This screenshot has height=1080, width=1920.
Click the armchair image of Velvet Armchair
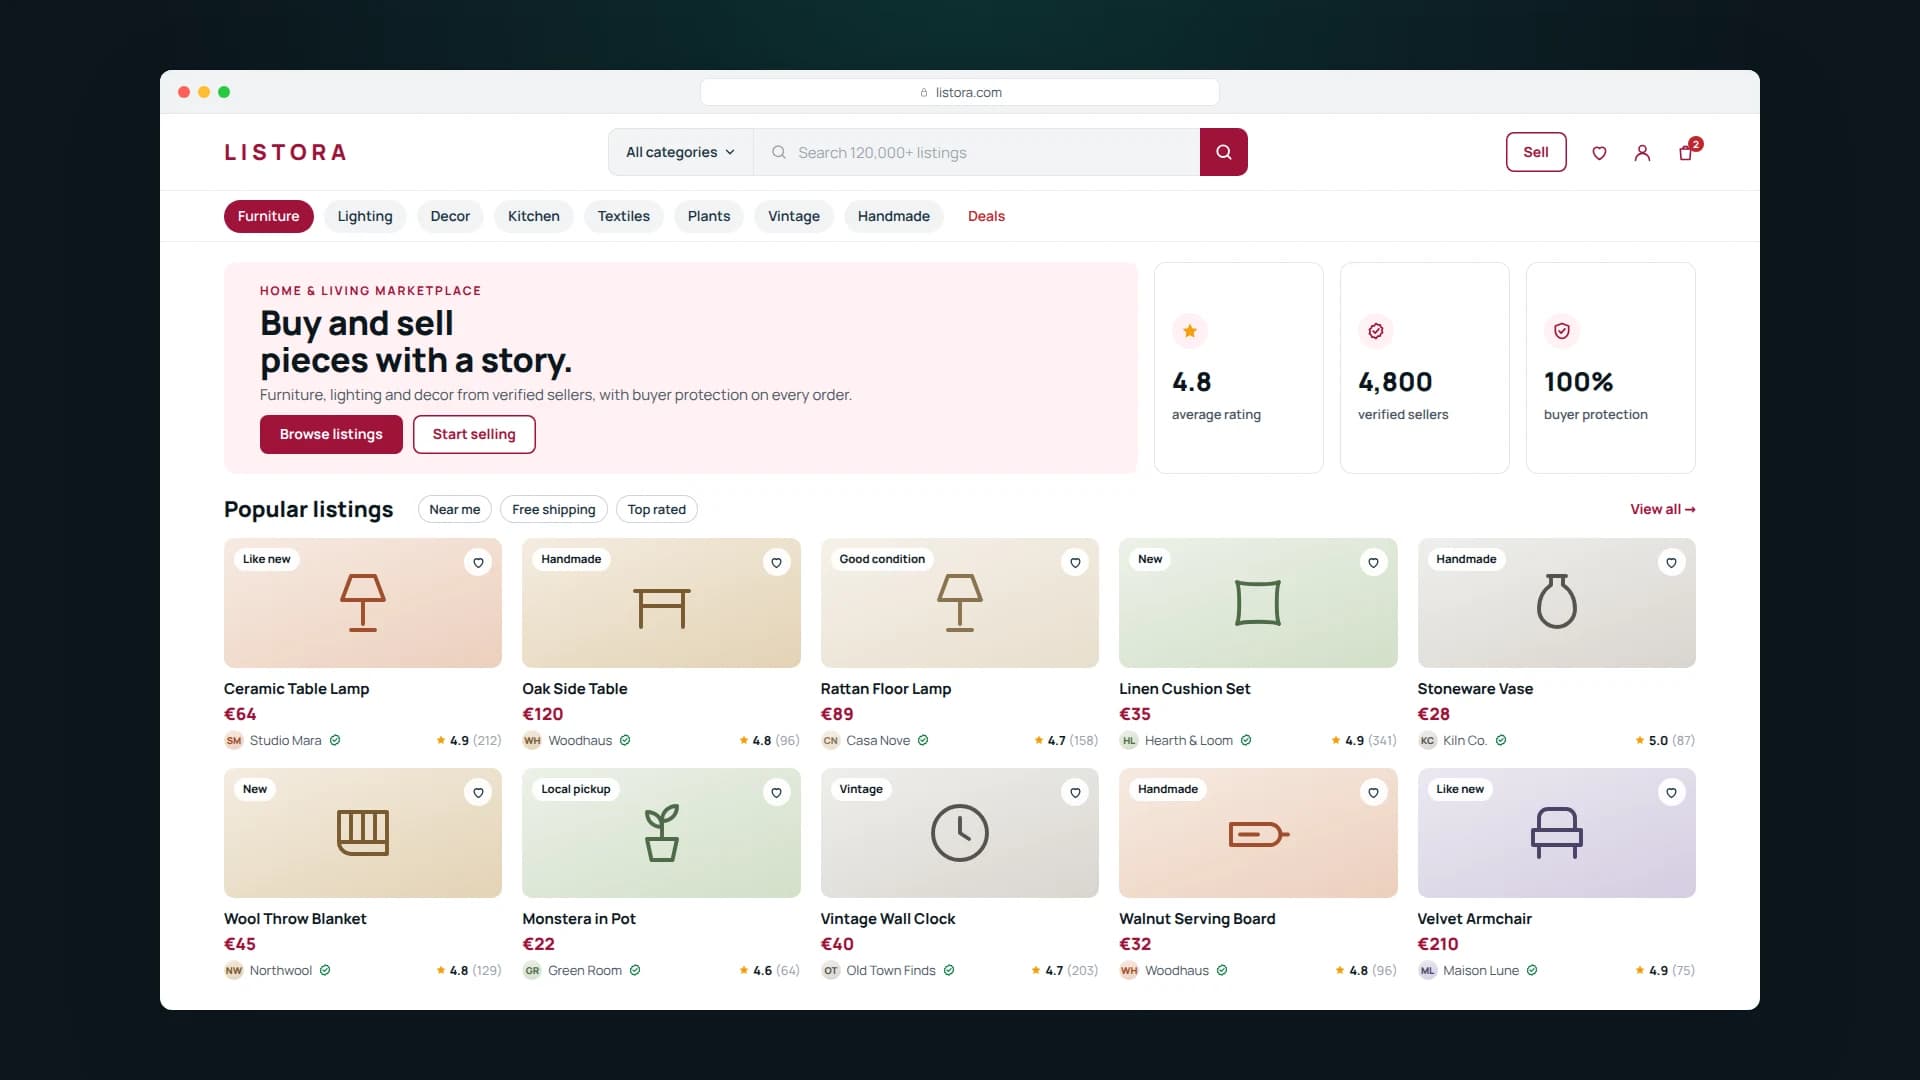coord(1557,833)
